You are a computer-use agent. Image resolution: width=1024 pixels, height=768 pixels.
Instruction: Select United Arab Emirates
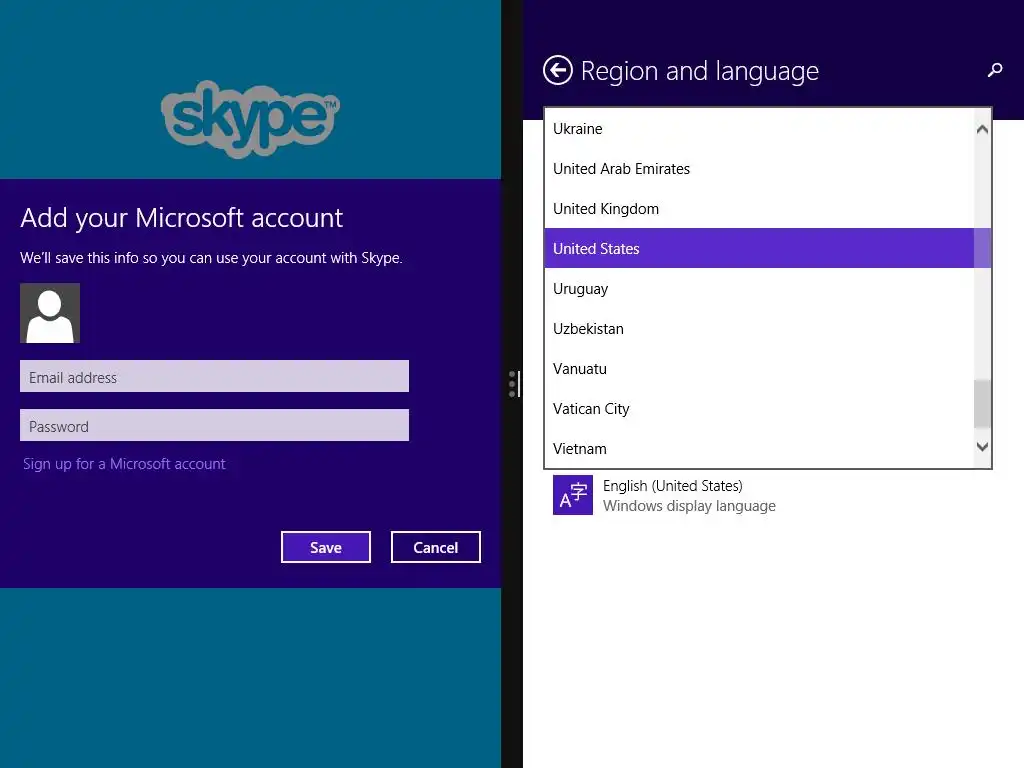tap(759, 168)
